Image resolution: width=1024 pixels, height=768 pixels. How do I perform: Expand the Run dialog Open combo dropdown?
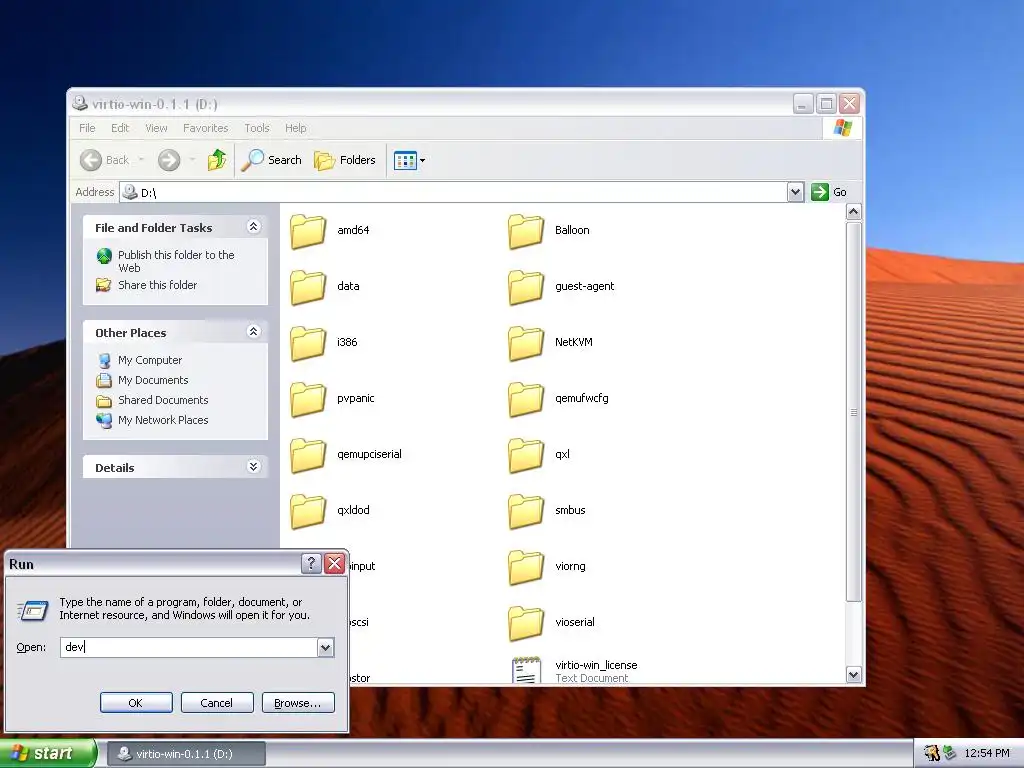325,647
